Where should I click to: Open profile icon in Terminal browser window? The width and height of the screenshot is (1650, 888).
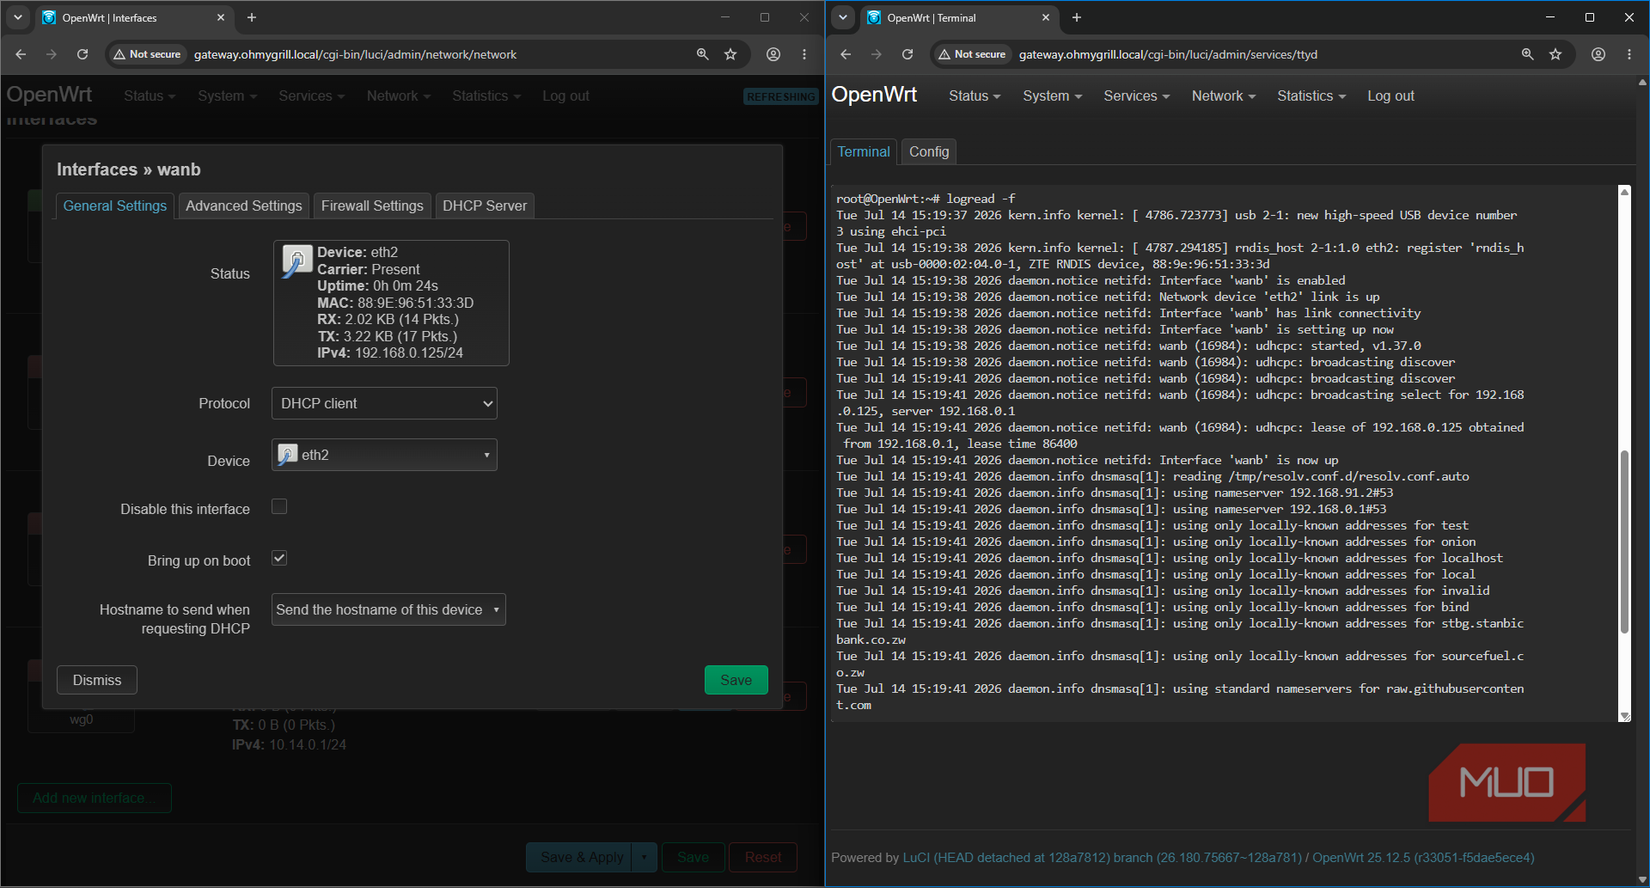pyautogui.click(x=1598, y=54)
